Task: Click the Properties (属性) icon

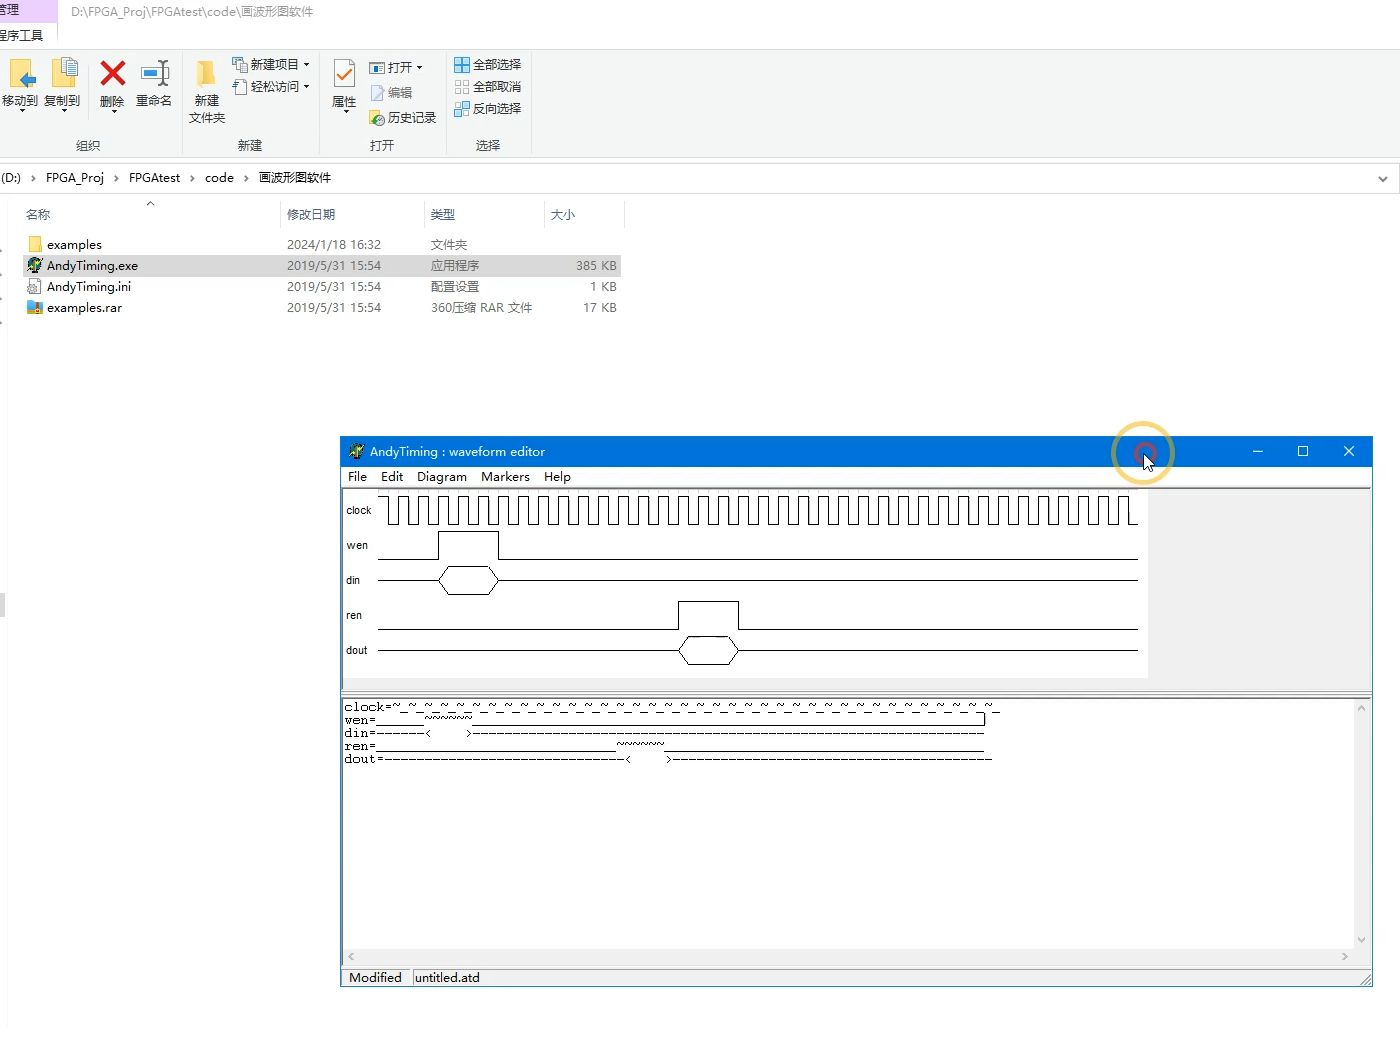Action: [344, 74]
